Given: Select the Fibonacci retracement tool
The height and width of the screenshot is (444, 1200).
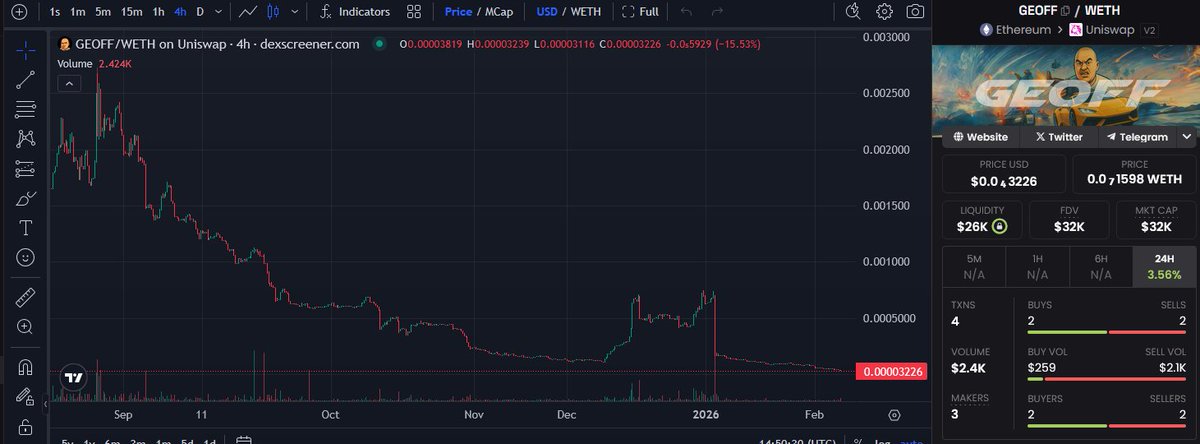Looking at the screenshot, I should point(26,109).
